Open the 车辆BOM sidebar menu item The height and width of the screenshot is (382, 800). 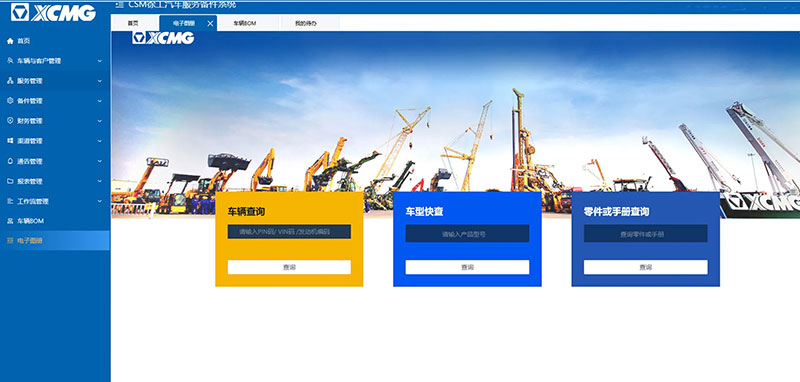55,221
